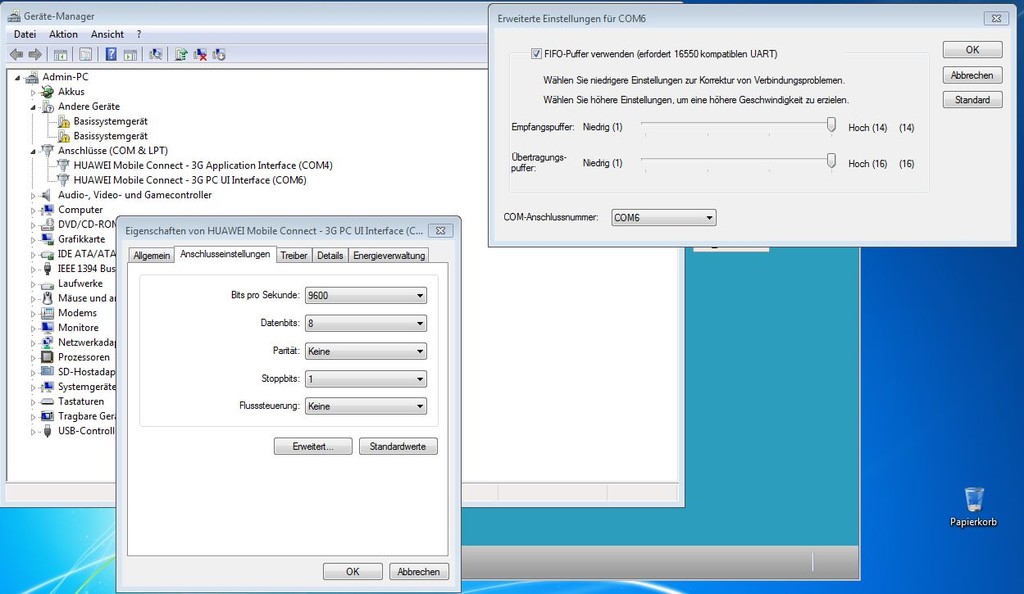
Task: Click Abbrechen in the Eigenschaften dialog
Action: 419,572
